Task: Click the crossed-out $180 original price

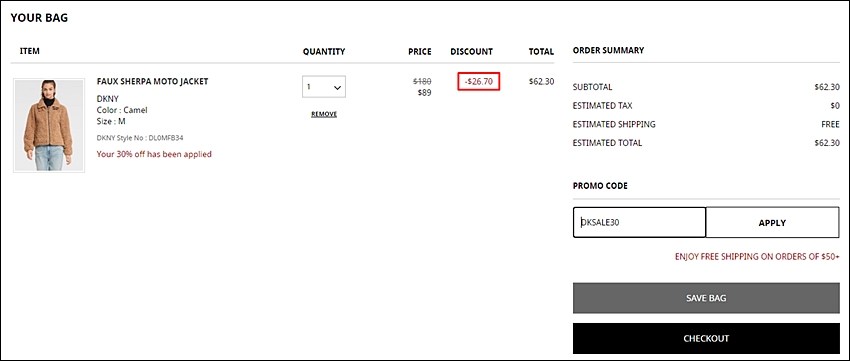Action: point(422,81)
